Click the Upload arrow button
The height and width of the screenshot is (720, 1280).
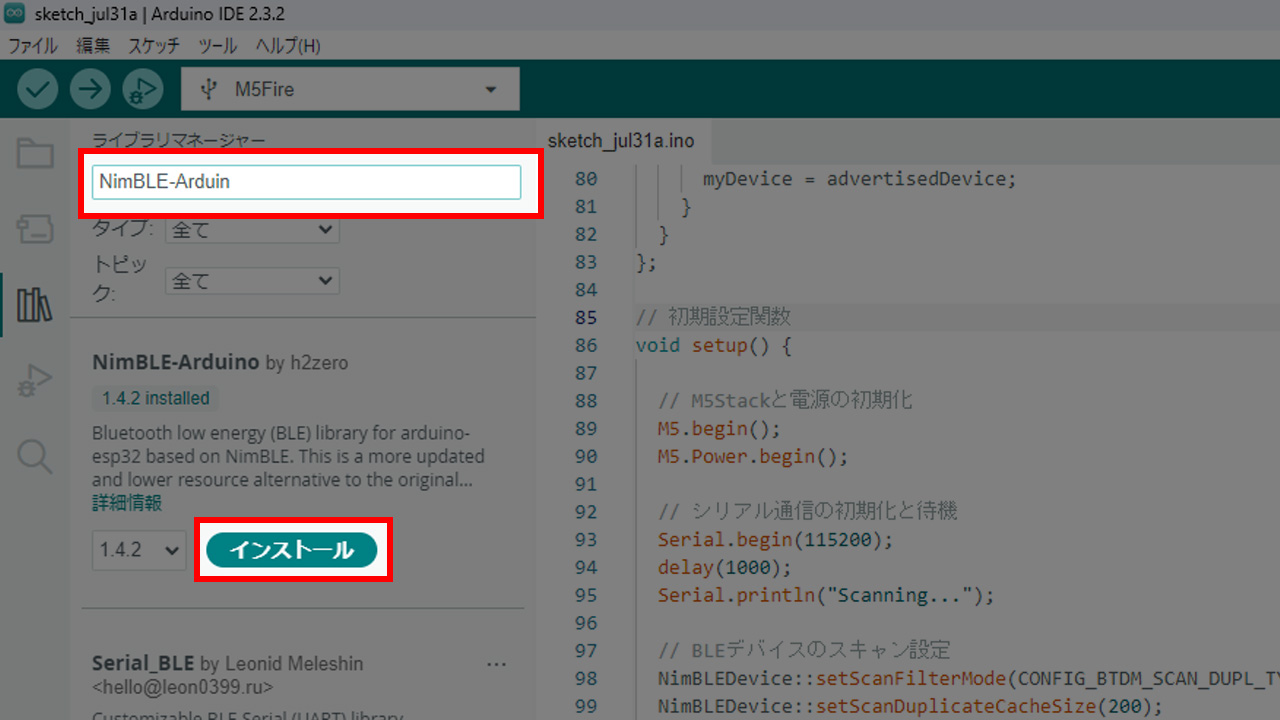pos(90,89)
